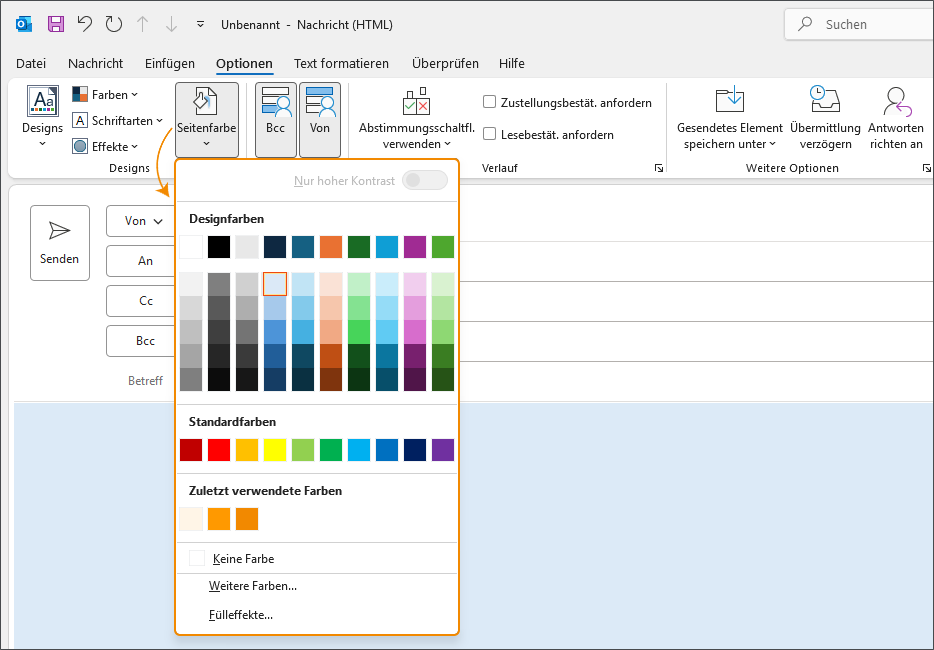The height and width of the screenshot is (650, 934).
Task: Pick the yellow swatch in Standardfarben
Action: 275,450
